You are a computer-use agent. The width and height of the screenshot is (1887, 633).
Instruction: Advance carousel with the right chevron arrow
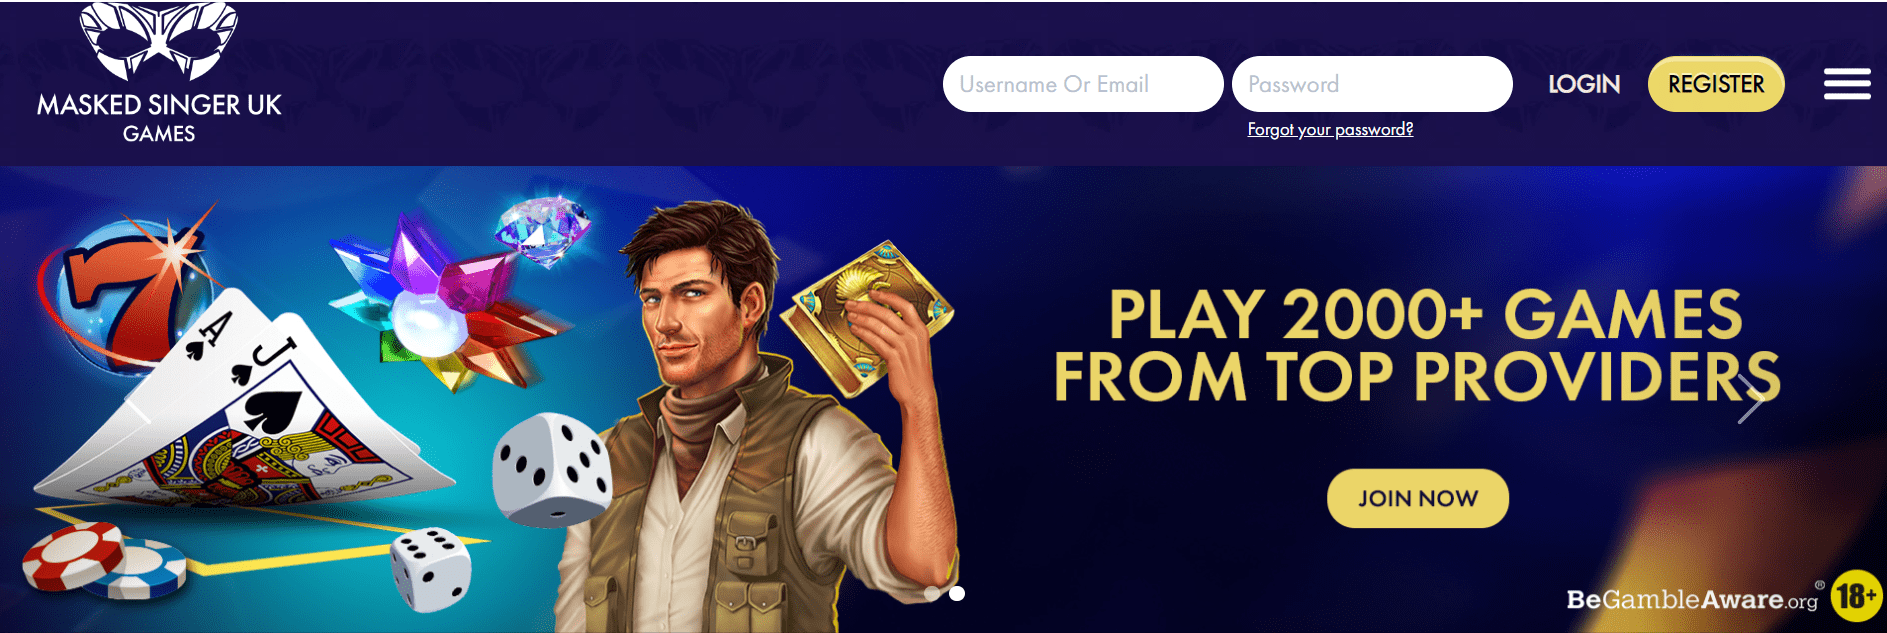click(1751, 399)
